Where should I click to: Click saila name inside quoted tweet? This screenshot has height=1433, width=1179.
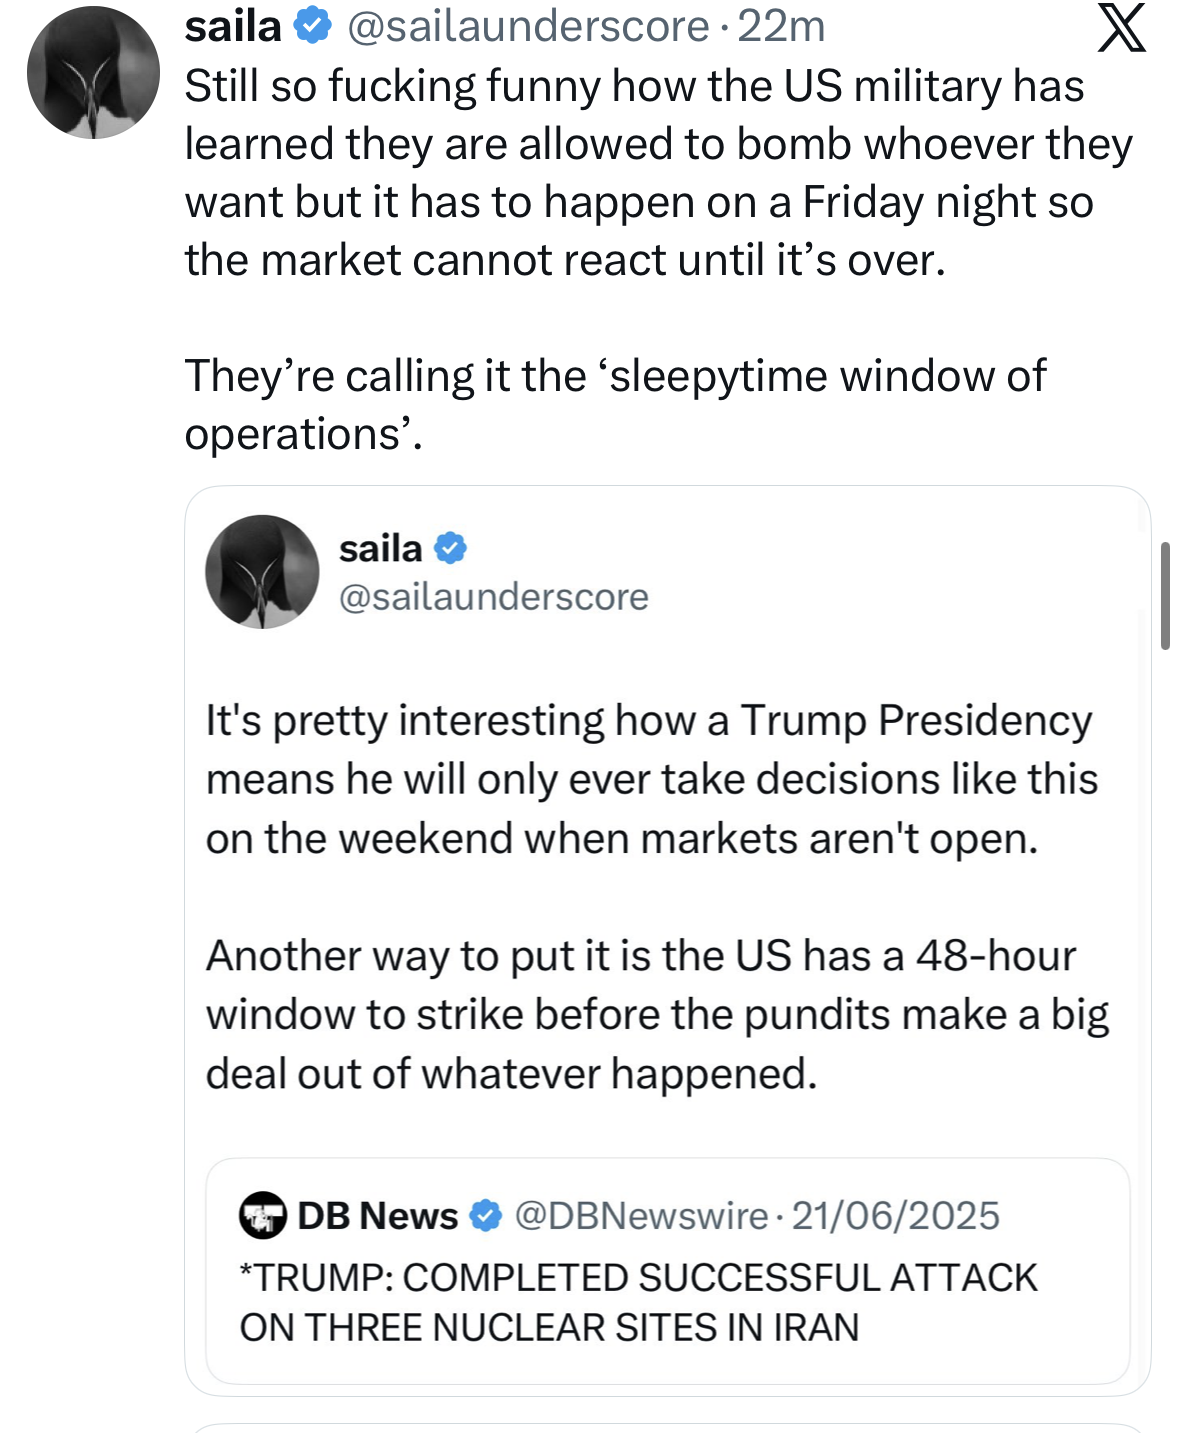(380, 548)
